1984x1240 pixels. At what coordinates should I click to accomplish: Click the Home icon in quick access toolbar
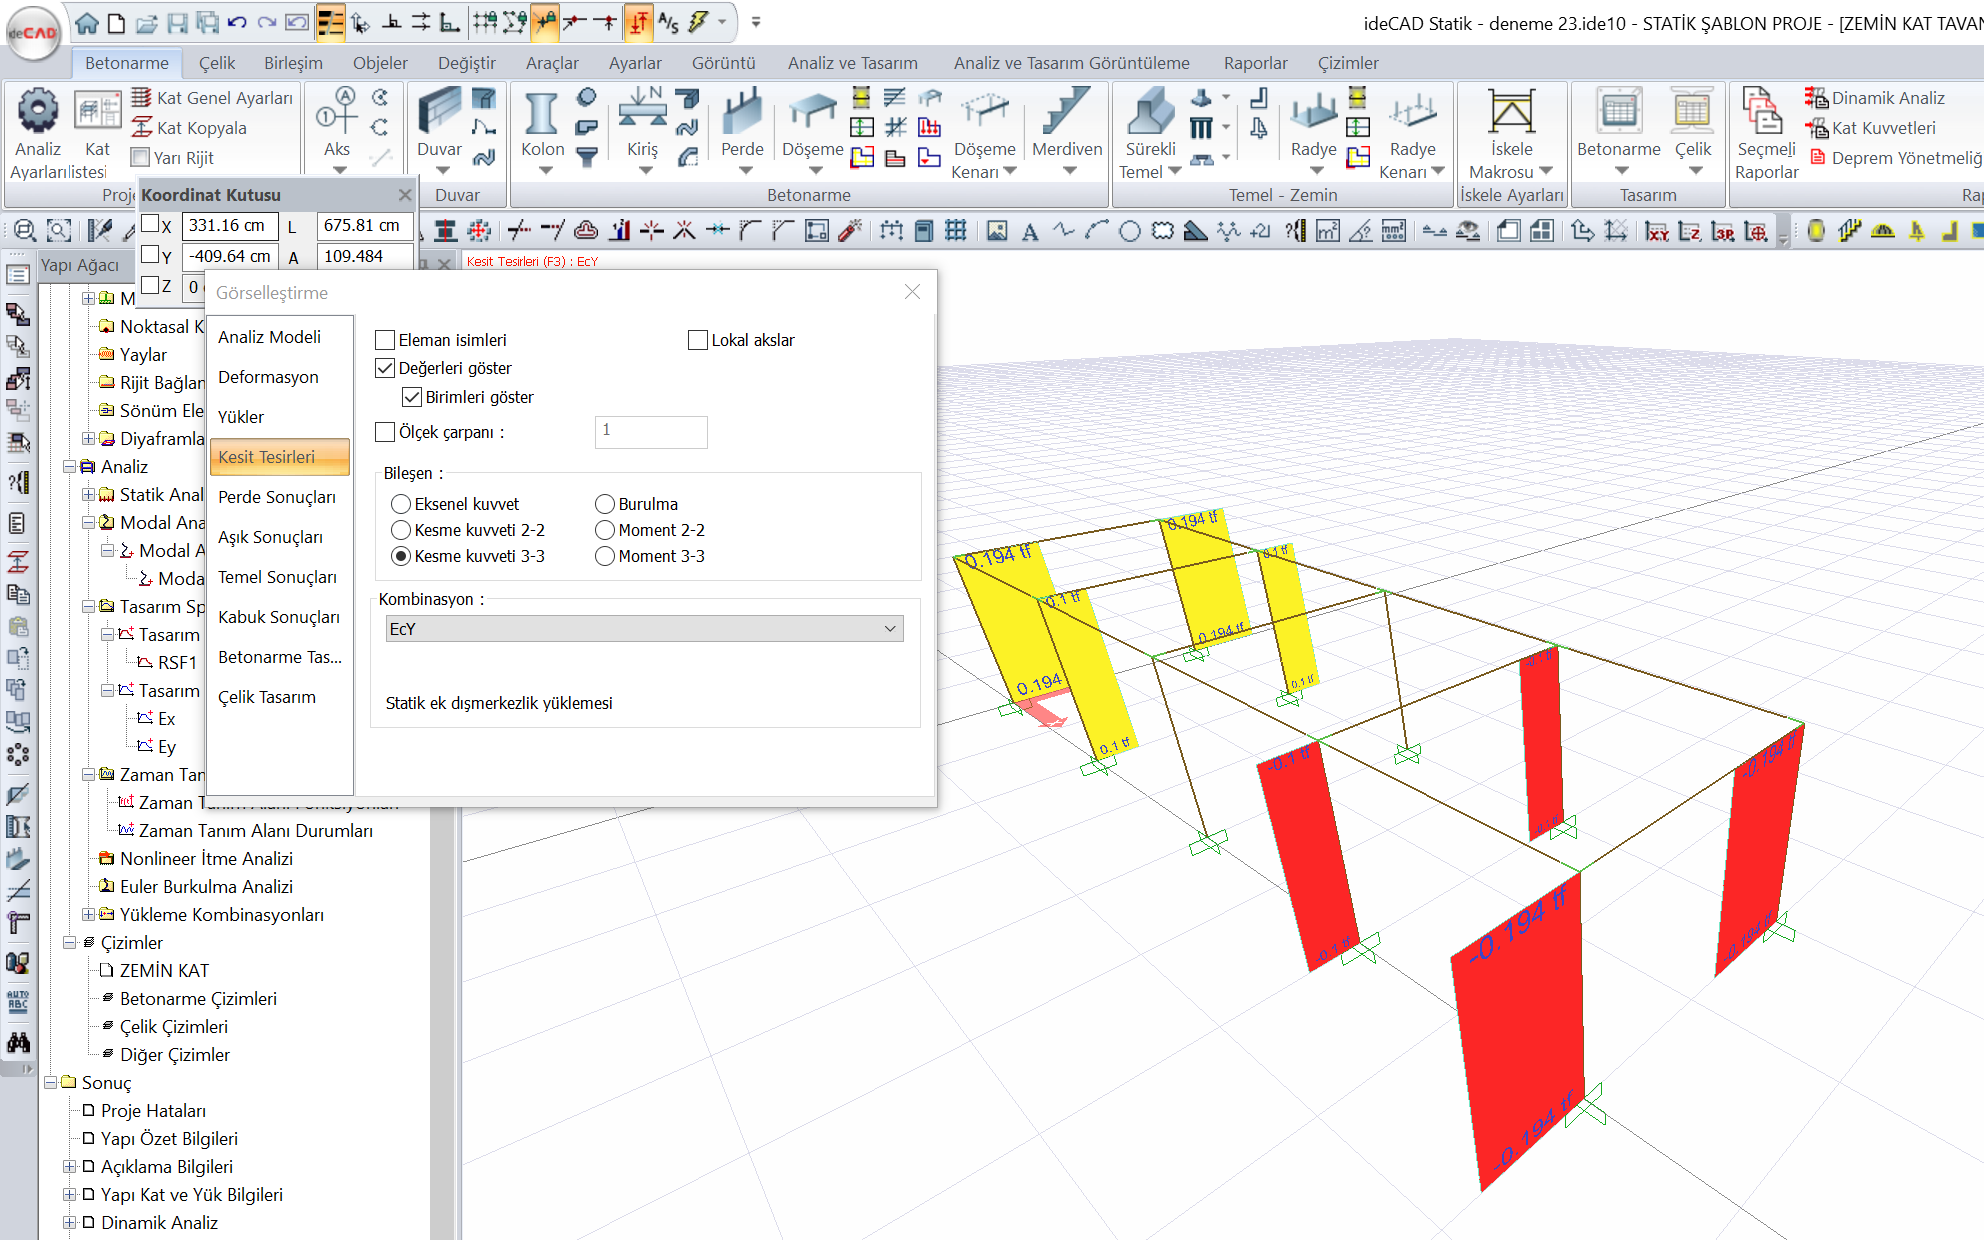[x=87, y=22]
